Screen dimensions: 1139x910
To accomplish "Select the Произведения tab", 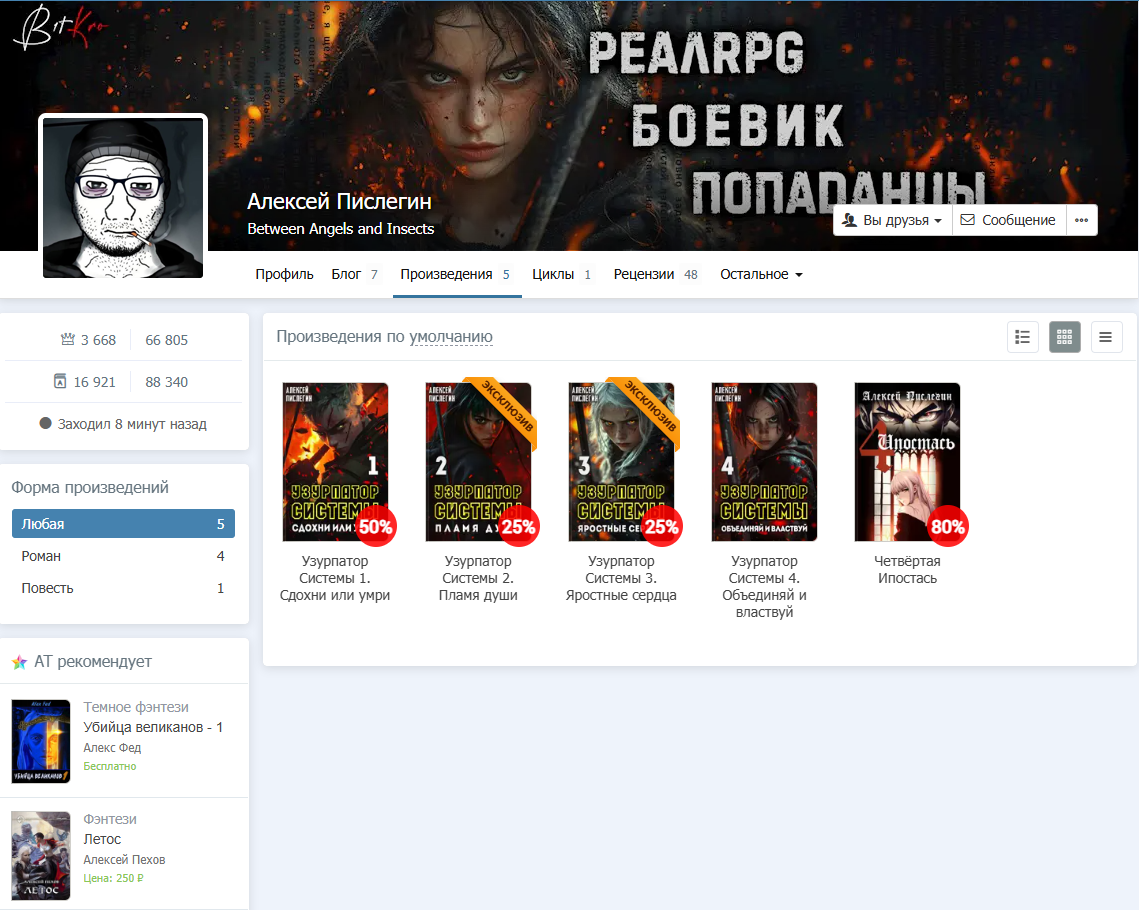I will click(x=456, y=275).
